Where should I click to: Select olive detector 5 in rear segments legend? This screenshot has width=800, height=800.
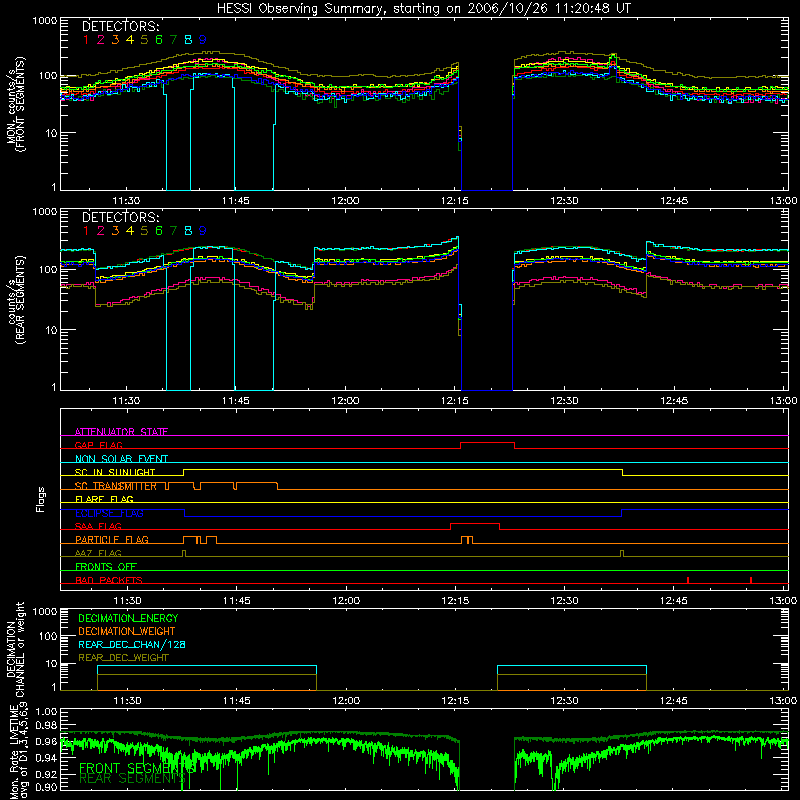pyautogui.click(x=144, y=231)
